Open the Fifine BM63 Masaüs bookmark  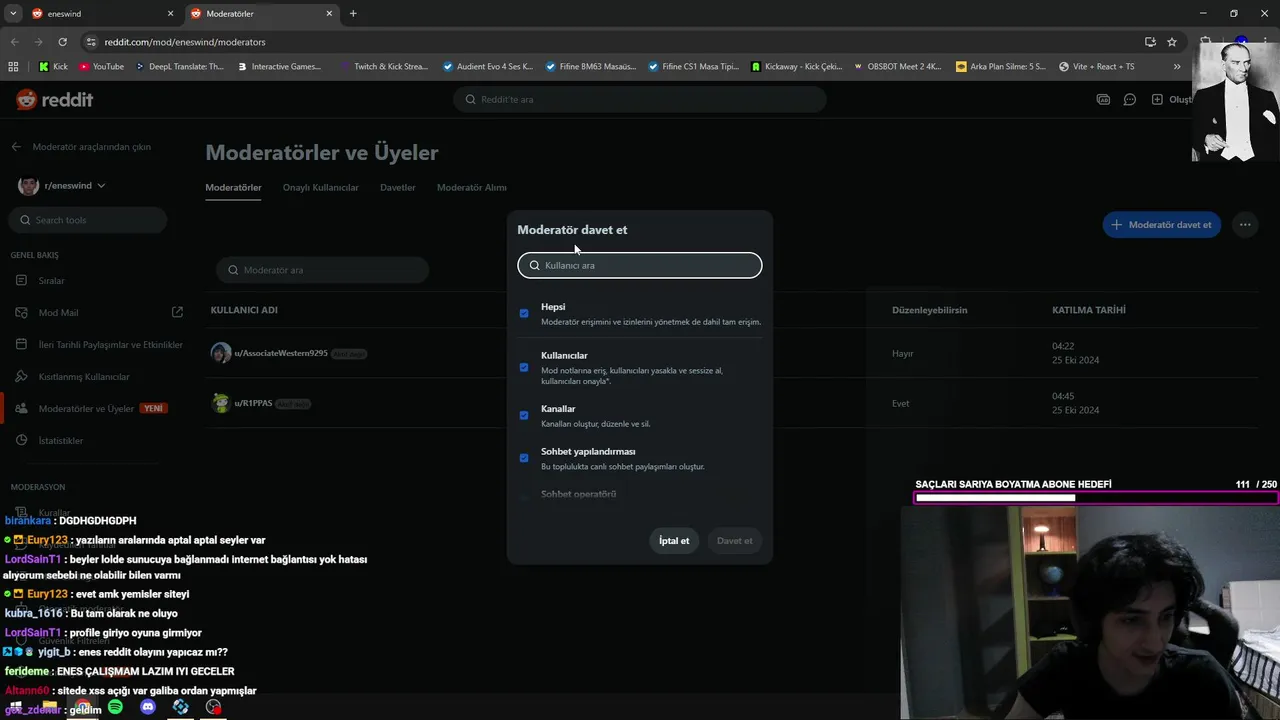591,66
